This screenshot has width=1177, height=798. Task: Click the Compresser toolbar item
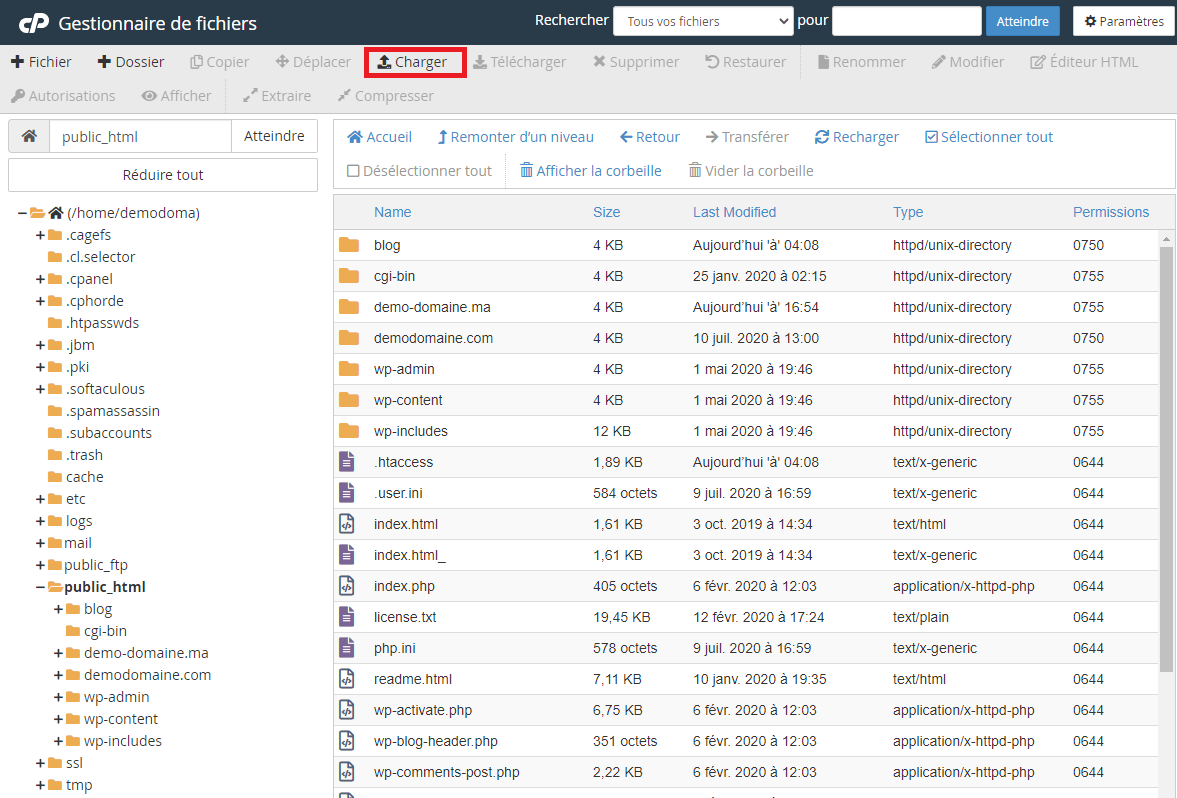pyautogui.click(x=385, y=95)
